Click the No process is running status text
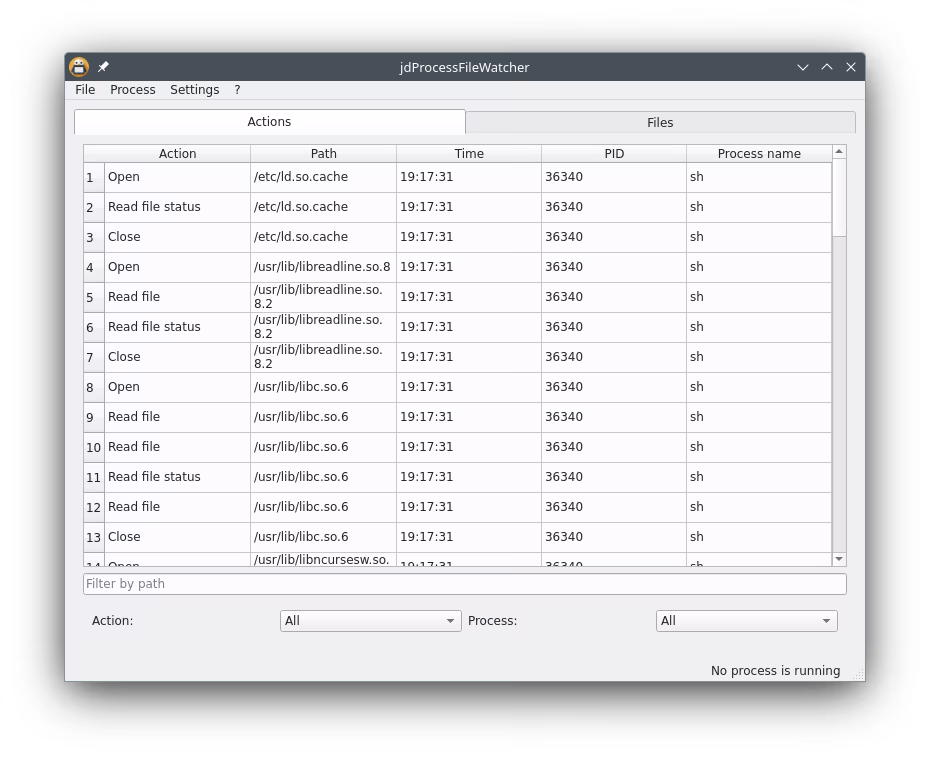This screenshot has width=930, height=758. coord(775,671)
